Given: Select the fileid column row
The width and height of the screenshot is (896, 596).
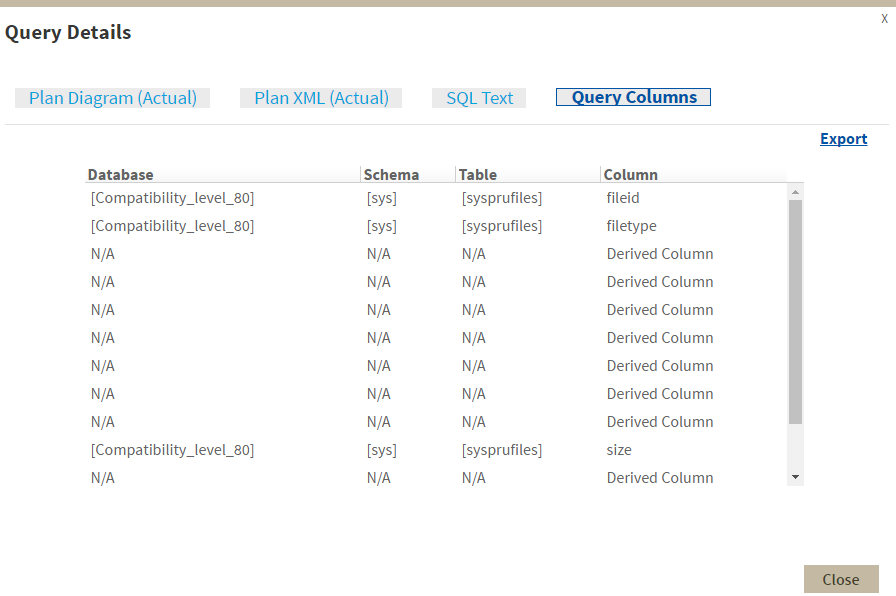Looking at the screenshot, I should [x=622, y=198].
